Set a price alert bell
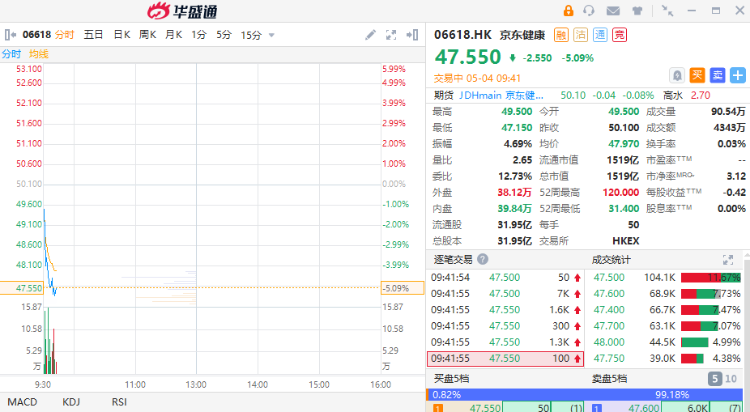 point(677,75)
